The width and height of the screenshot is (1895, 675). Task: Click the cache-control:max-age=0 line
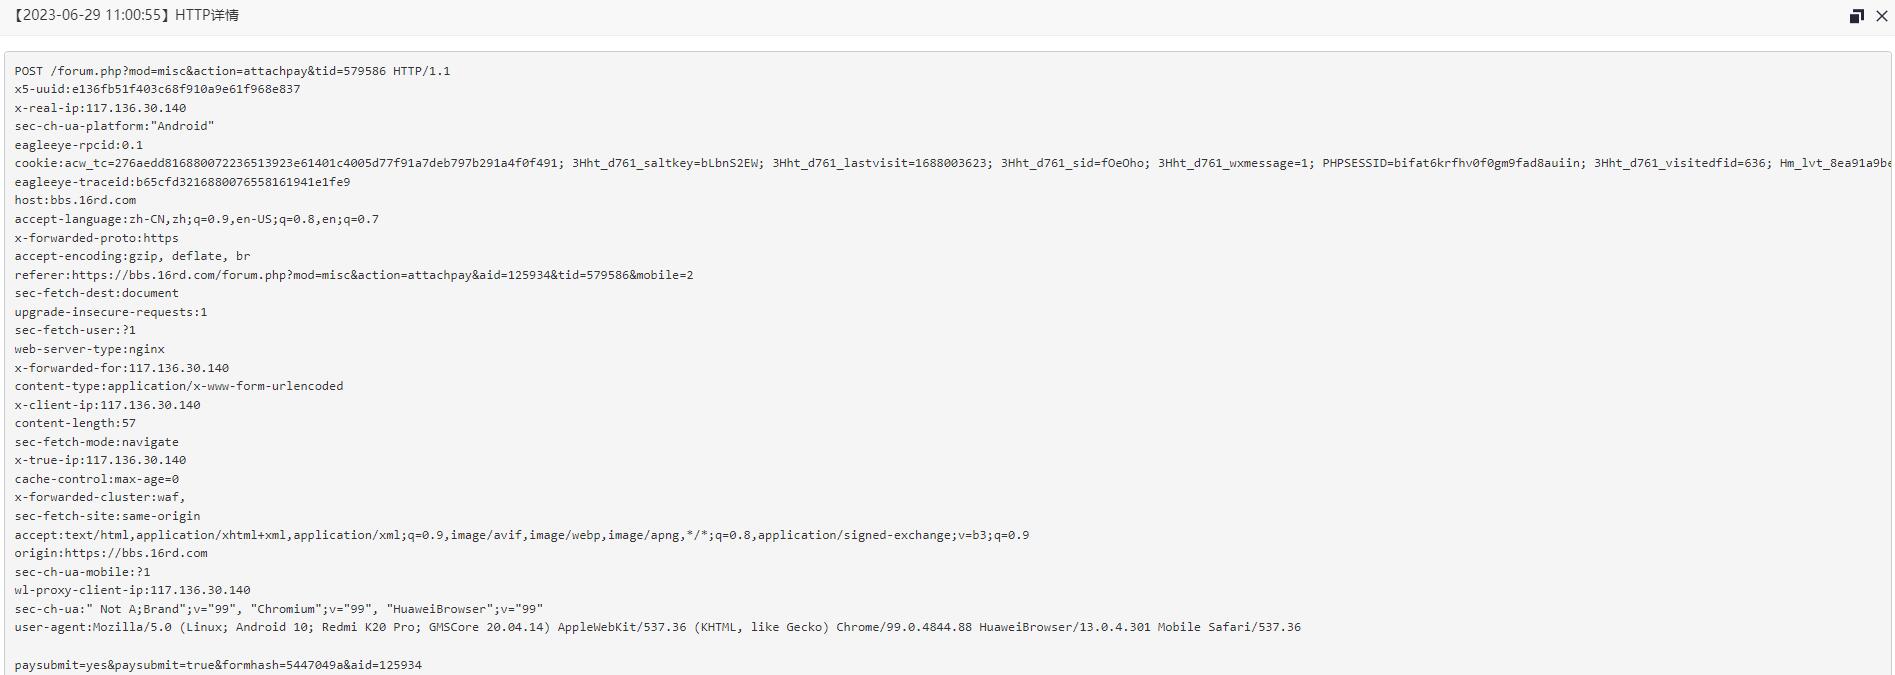coord(97,479)
